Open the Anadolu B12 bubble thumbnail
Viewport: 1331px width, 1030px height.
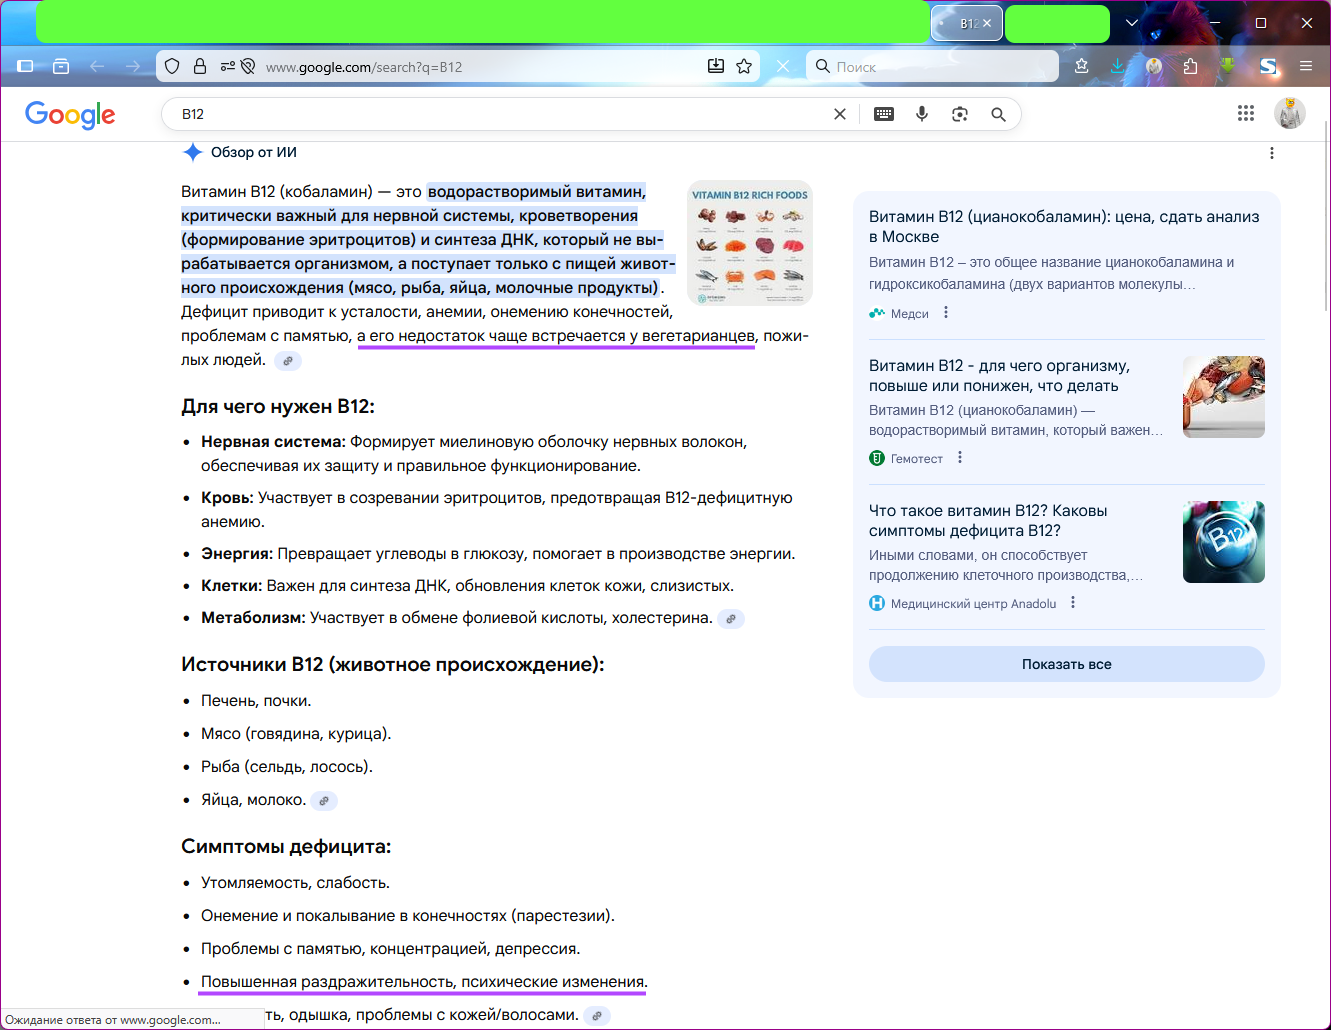(1224, 542)
